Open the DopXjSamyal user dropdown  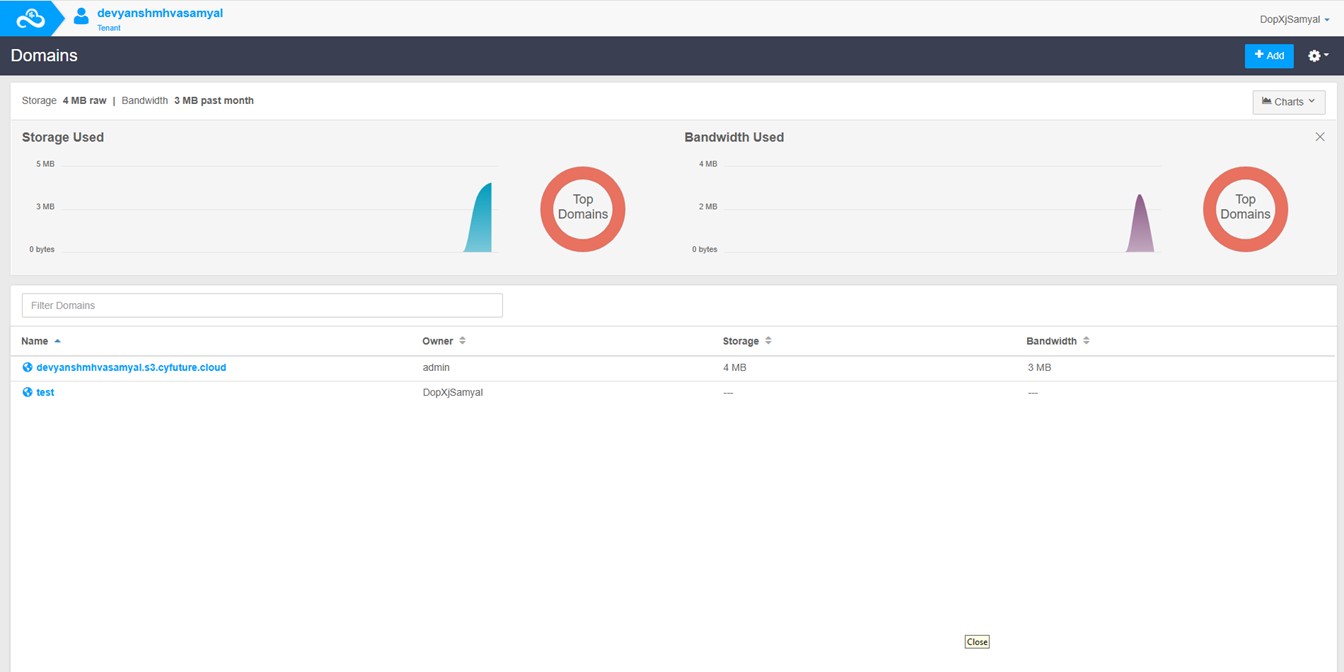[1294, 19]
